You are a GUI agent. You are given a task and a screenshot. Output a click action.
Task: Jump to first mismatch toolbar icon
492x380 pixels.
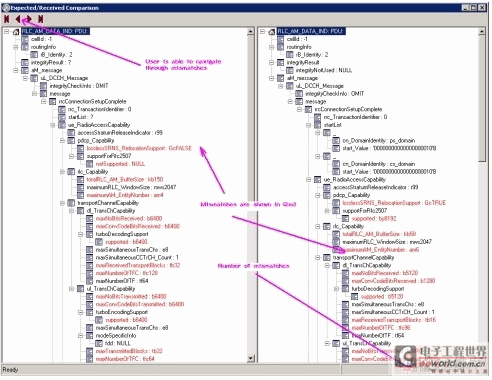click(x=7, y=19)
